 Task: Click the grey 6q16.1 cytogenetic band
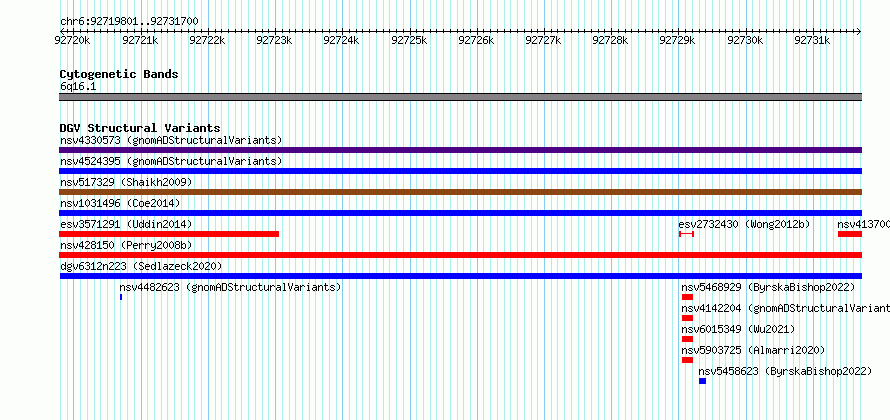(460, 97)
